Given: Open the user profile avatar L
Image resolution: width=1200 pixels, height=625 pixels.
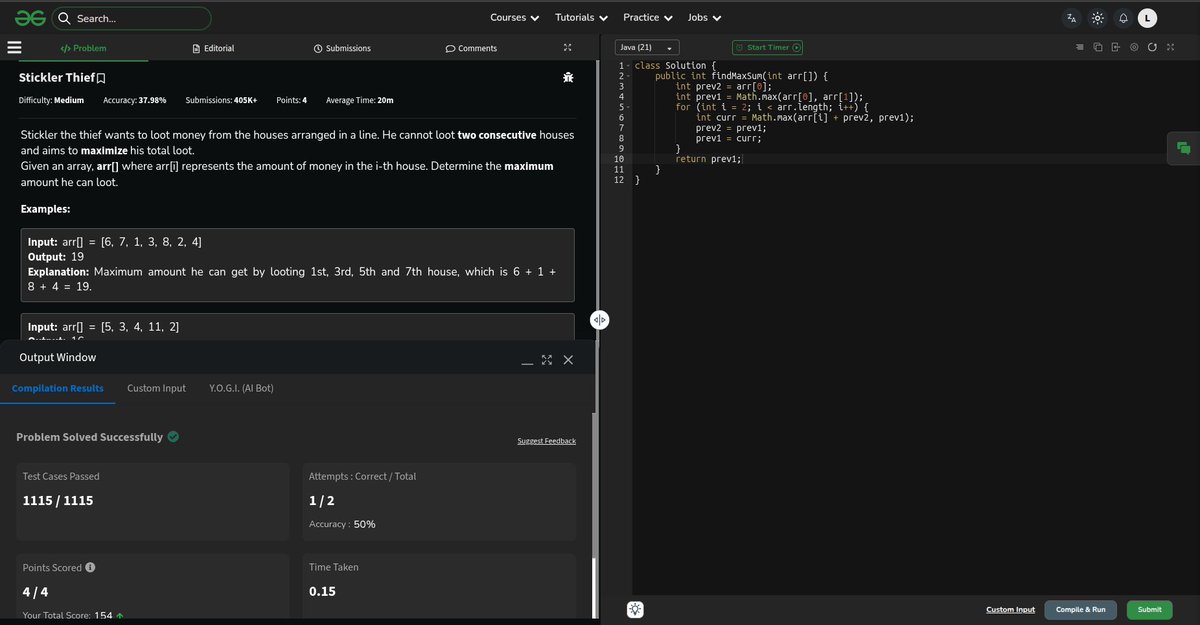Looking at the screenshot, I should point(1148,18).
